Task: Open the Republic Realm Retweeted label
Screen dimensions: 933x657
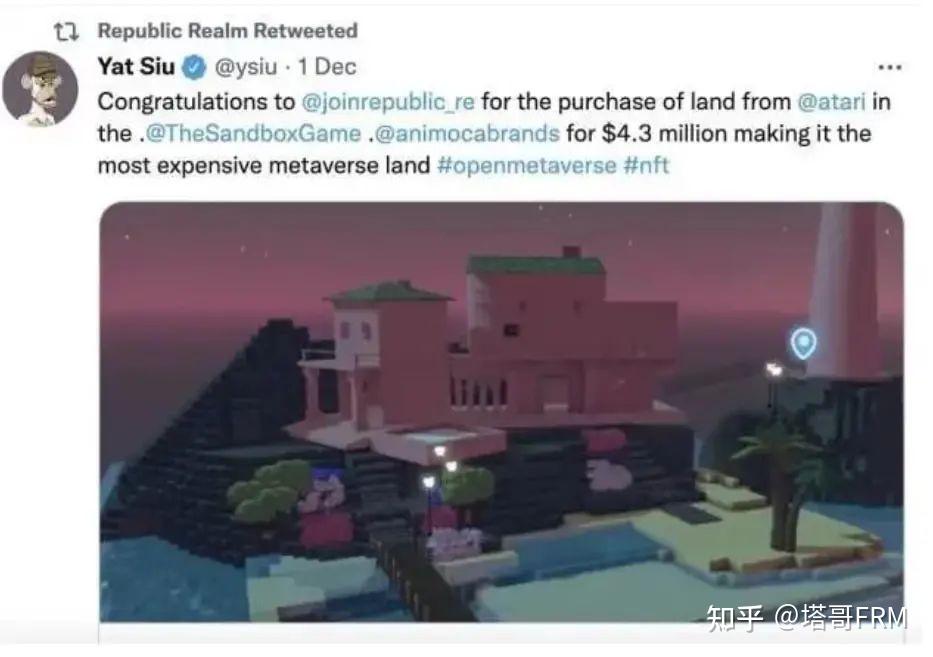Action: pyautogui.click(x=227, y=31)
